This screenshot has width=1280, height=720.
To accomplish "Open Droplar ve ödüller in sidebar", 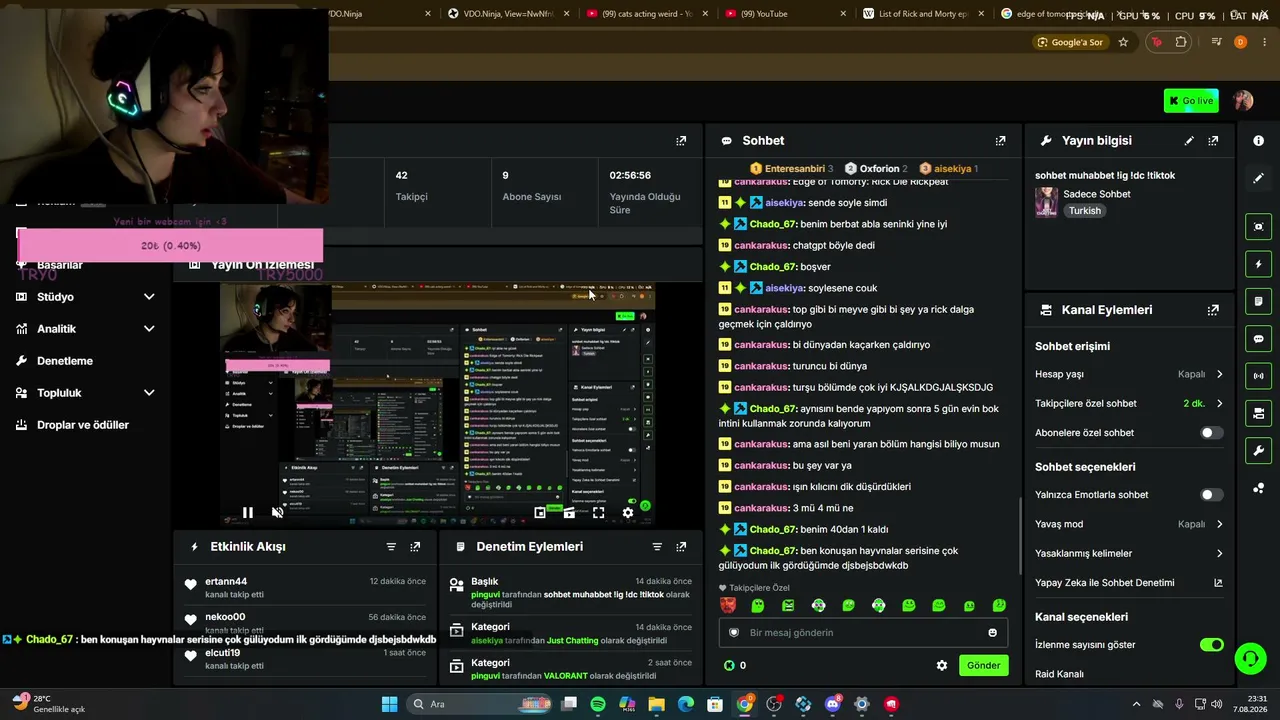I will tap(83, 425).
